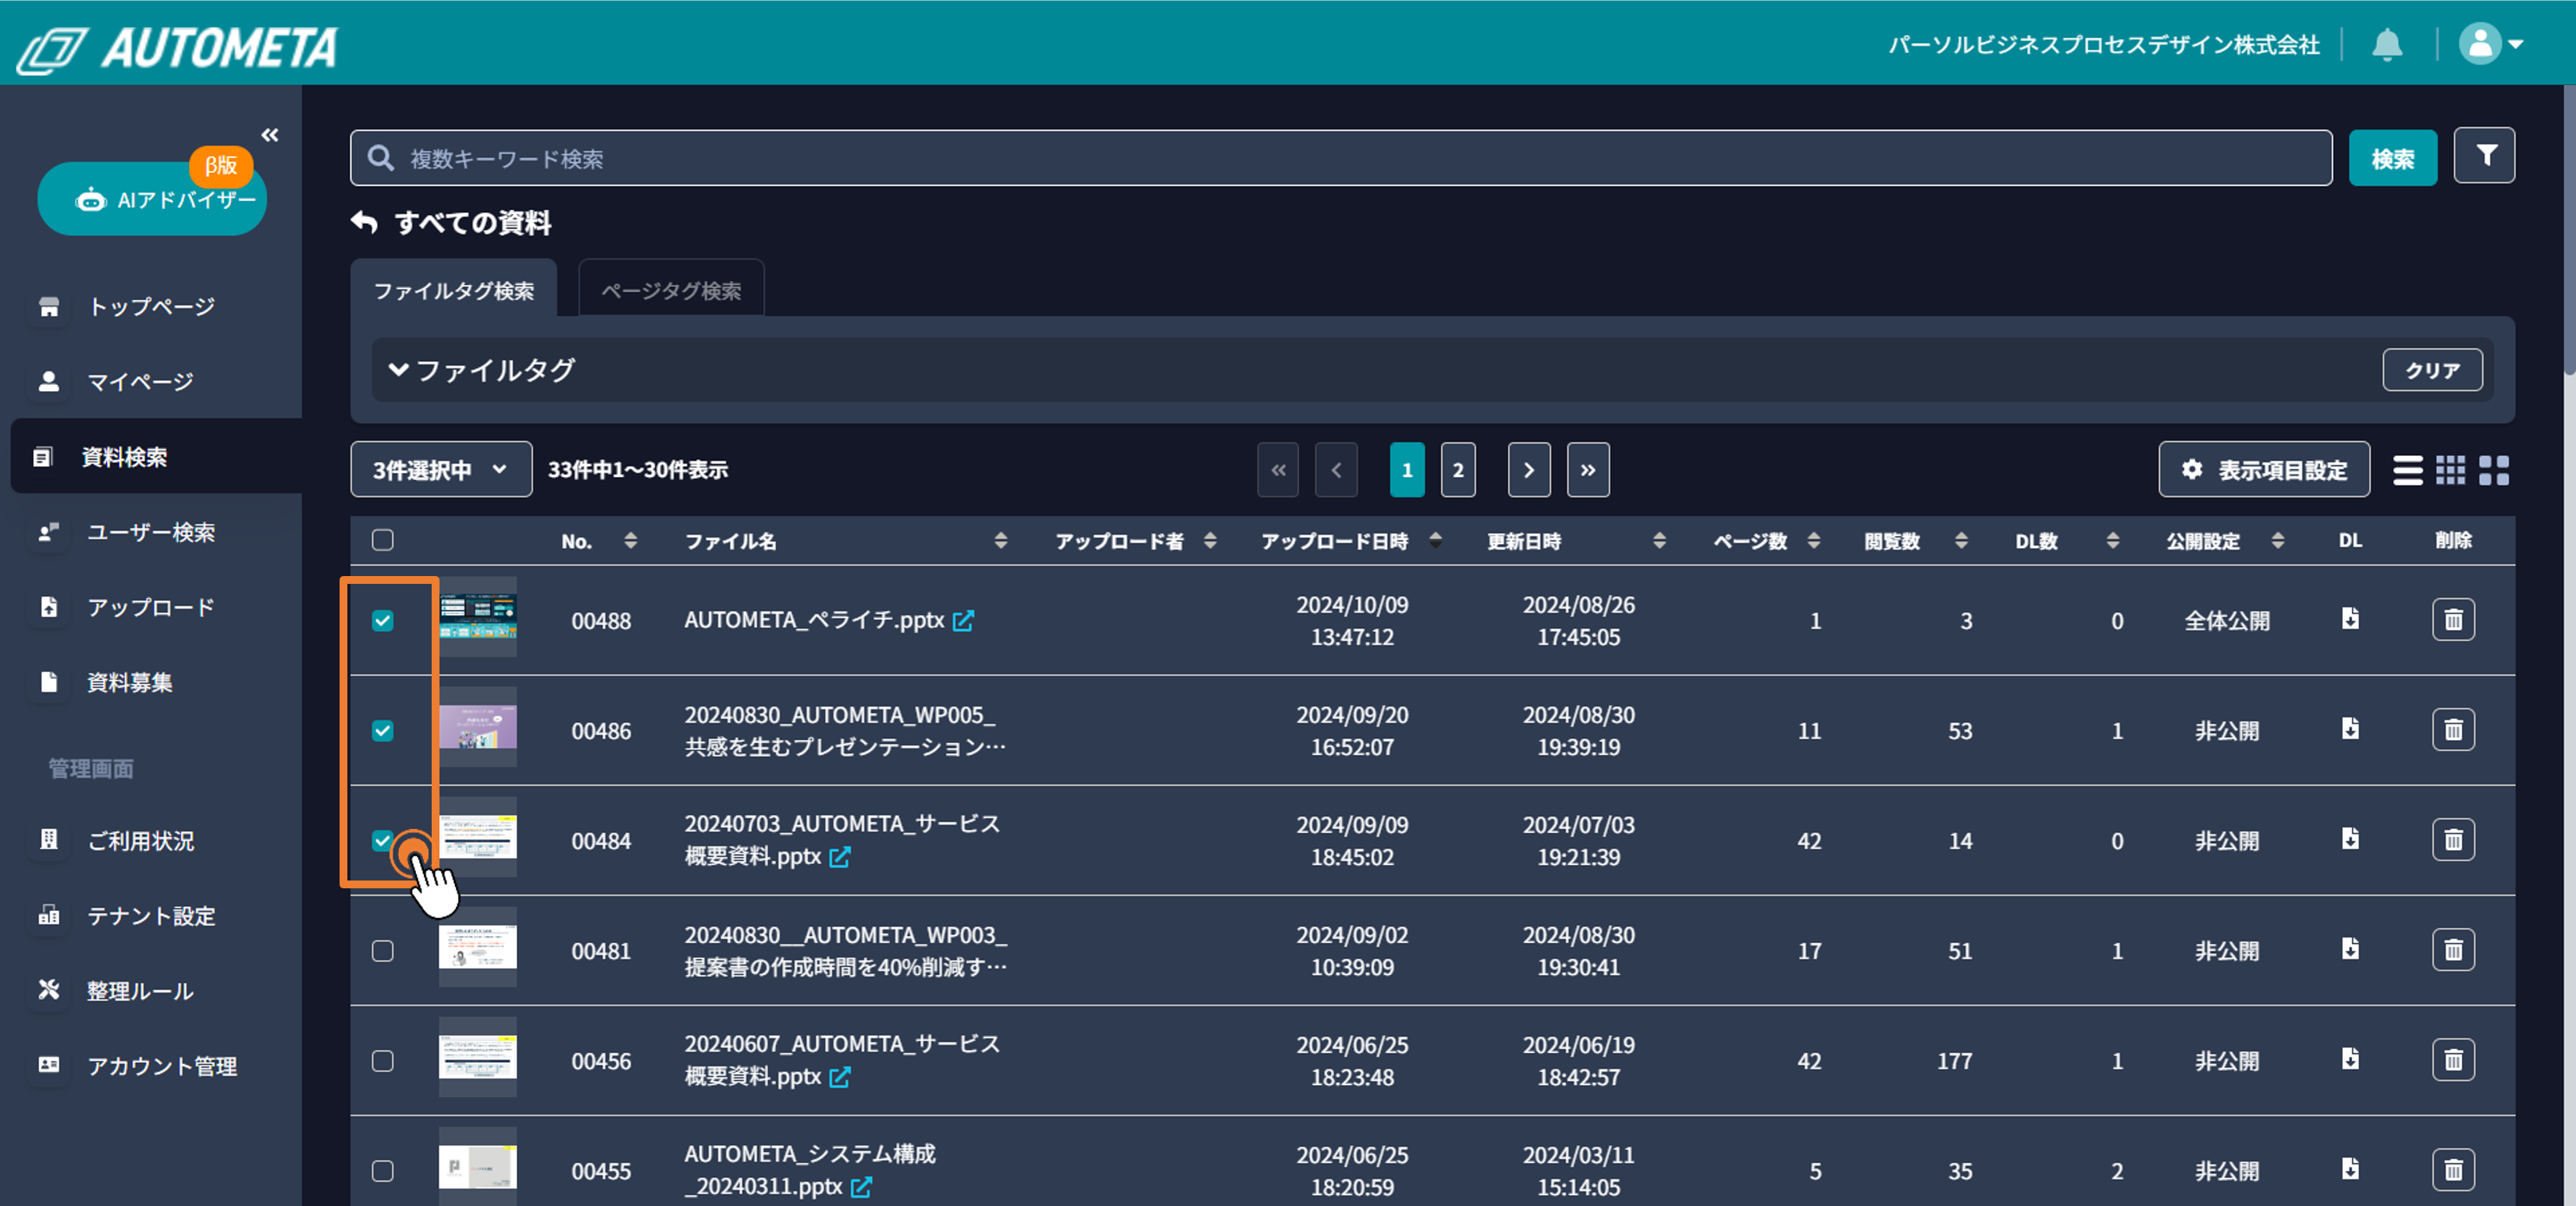Image resolution: width=2576 pixels, height=1206 pixels.
Task: Download file 00481
Action: 2350,948
